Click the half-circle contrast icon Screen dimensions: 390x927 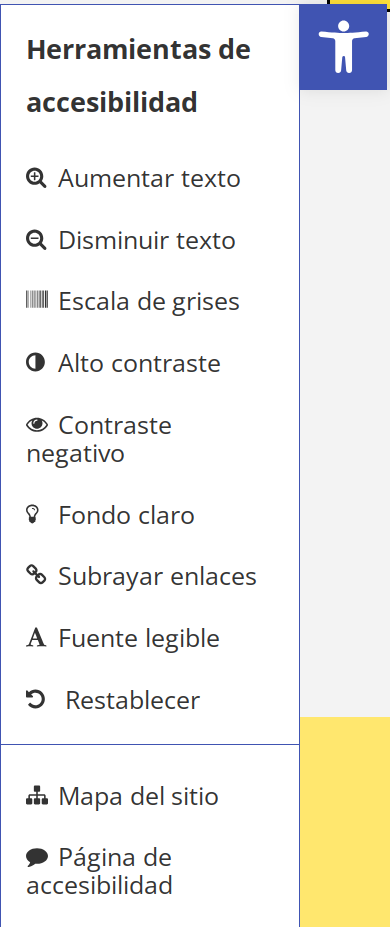[35, 362]
